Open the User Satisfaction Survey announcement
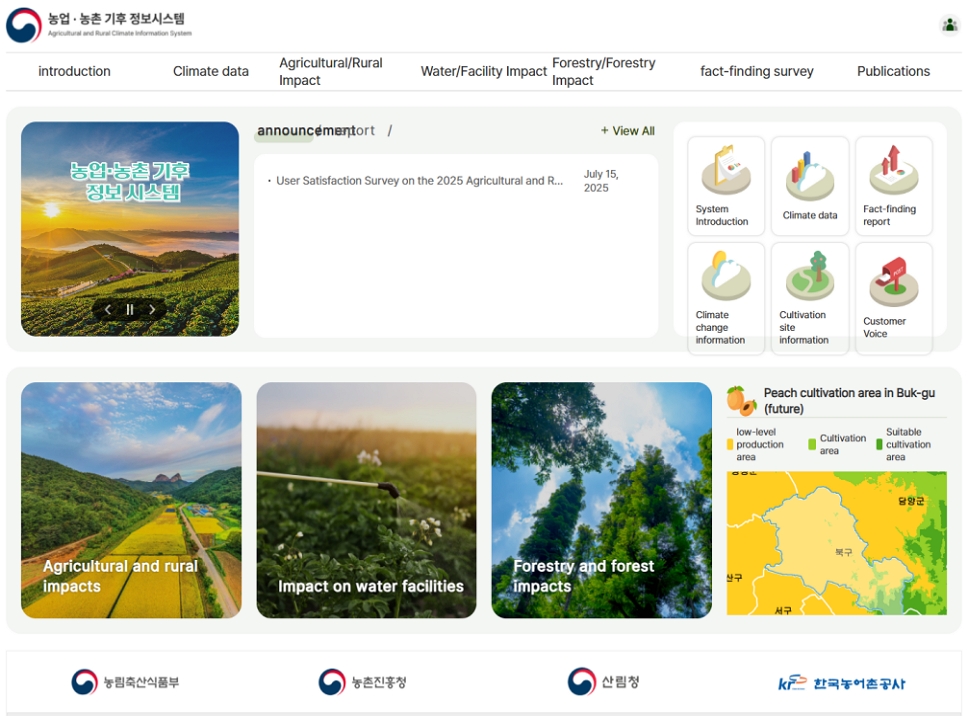This screenshot has height=716, width=968. pyautogui.click(x=419, y=181)
